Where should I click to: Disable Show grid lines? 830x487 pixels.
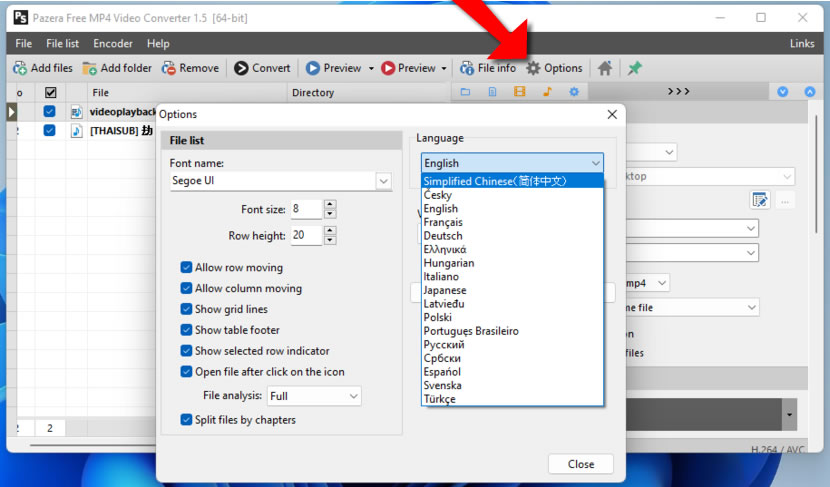click(x=186, y=309)
